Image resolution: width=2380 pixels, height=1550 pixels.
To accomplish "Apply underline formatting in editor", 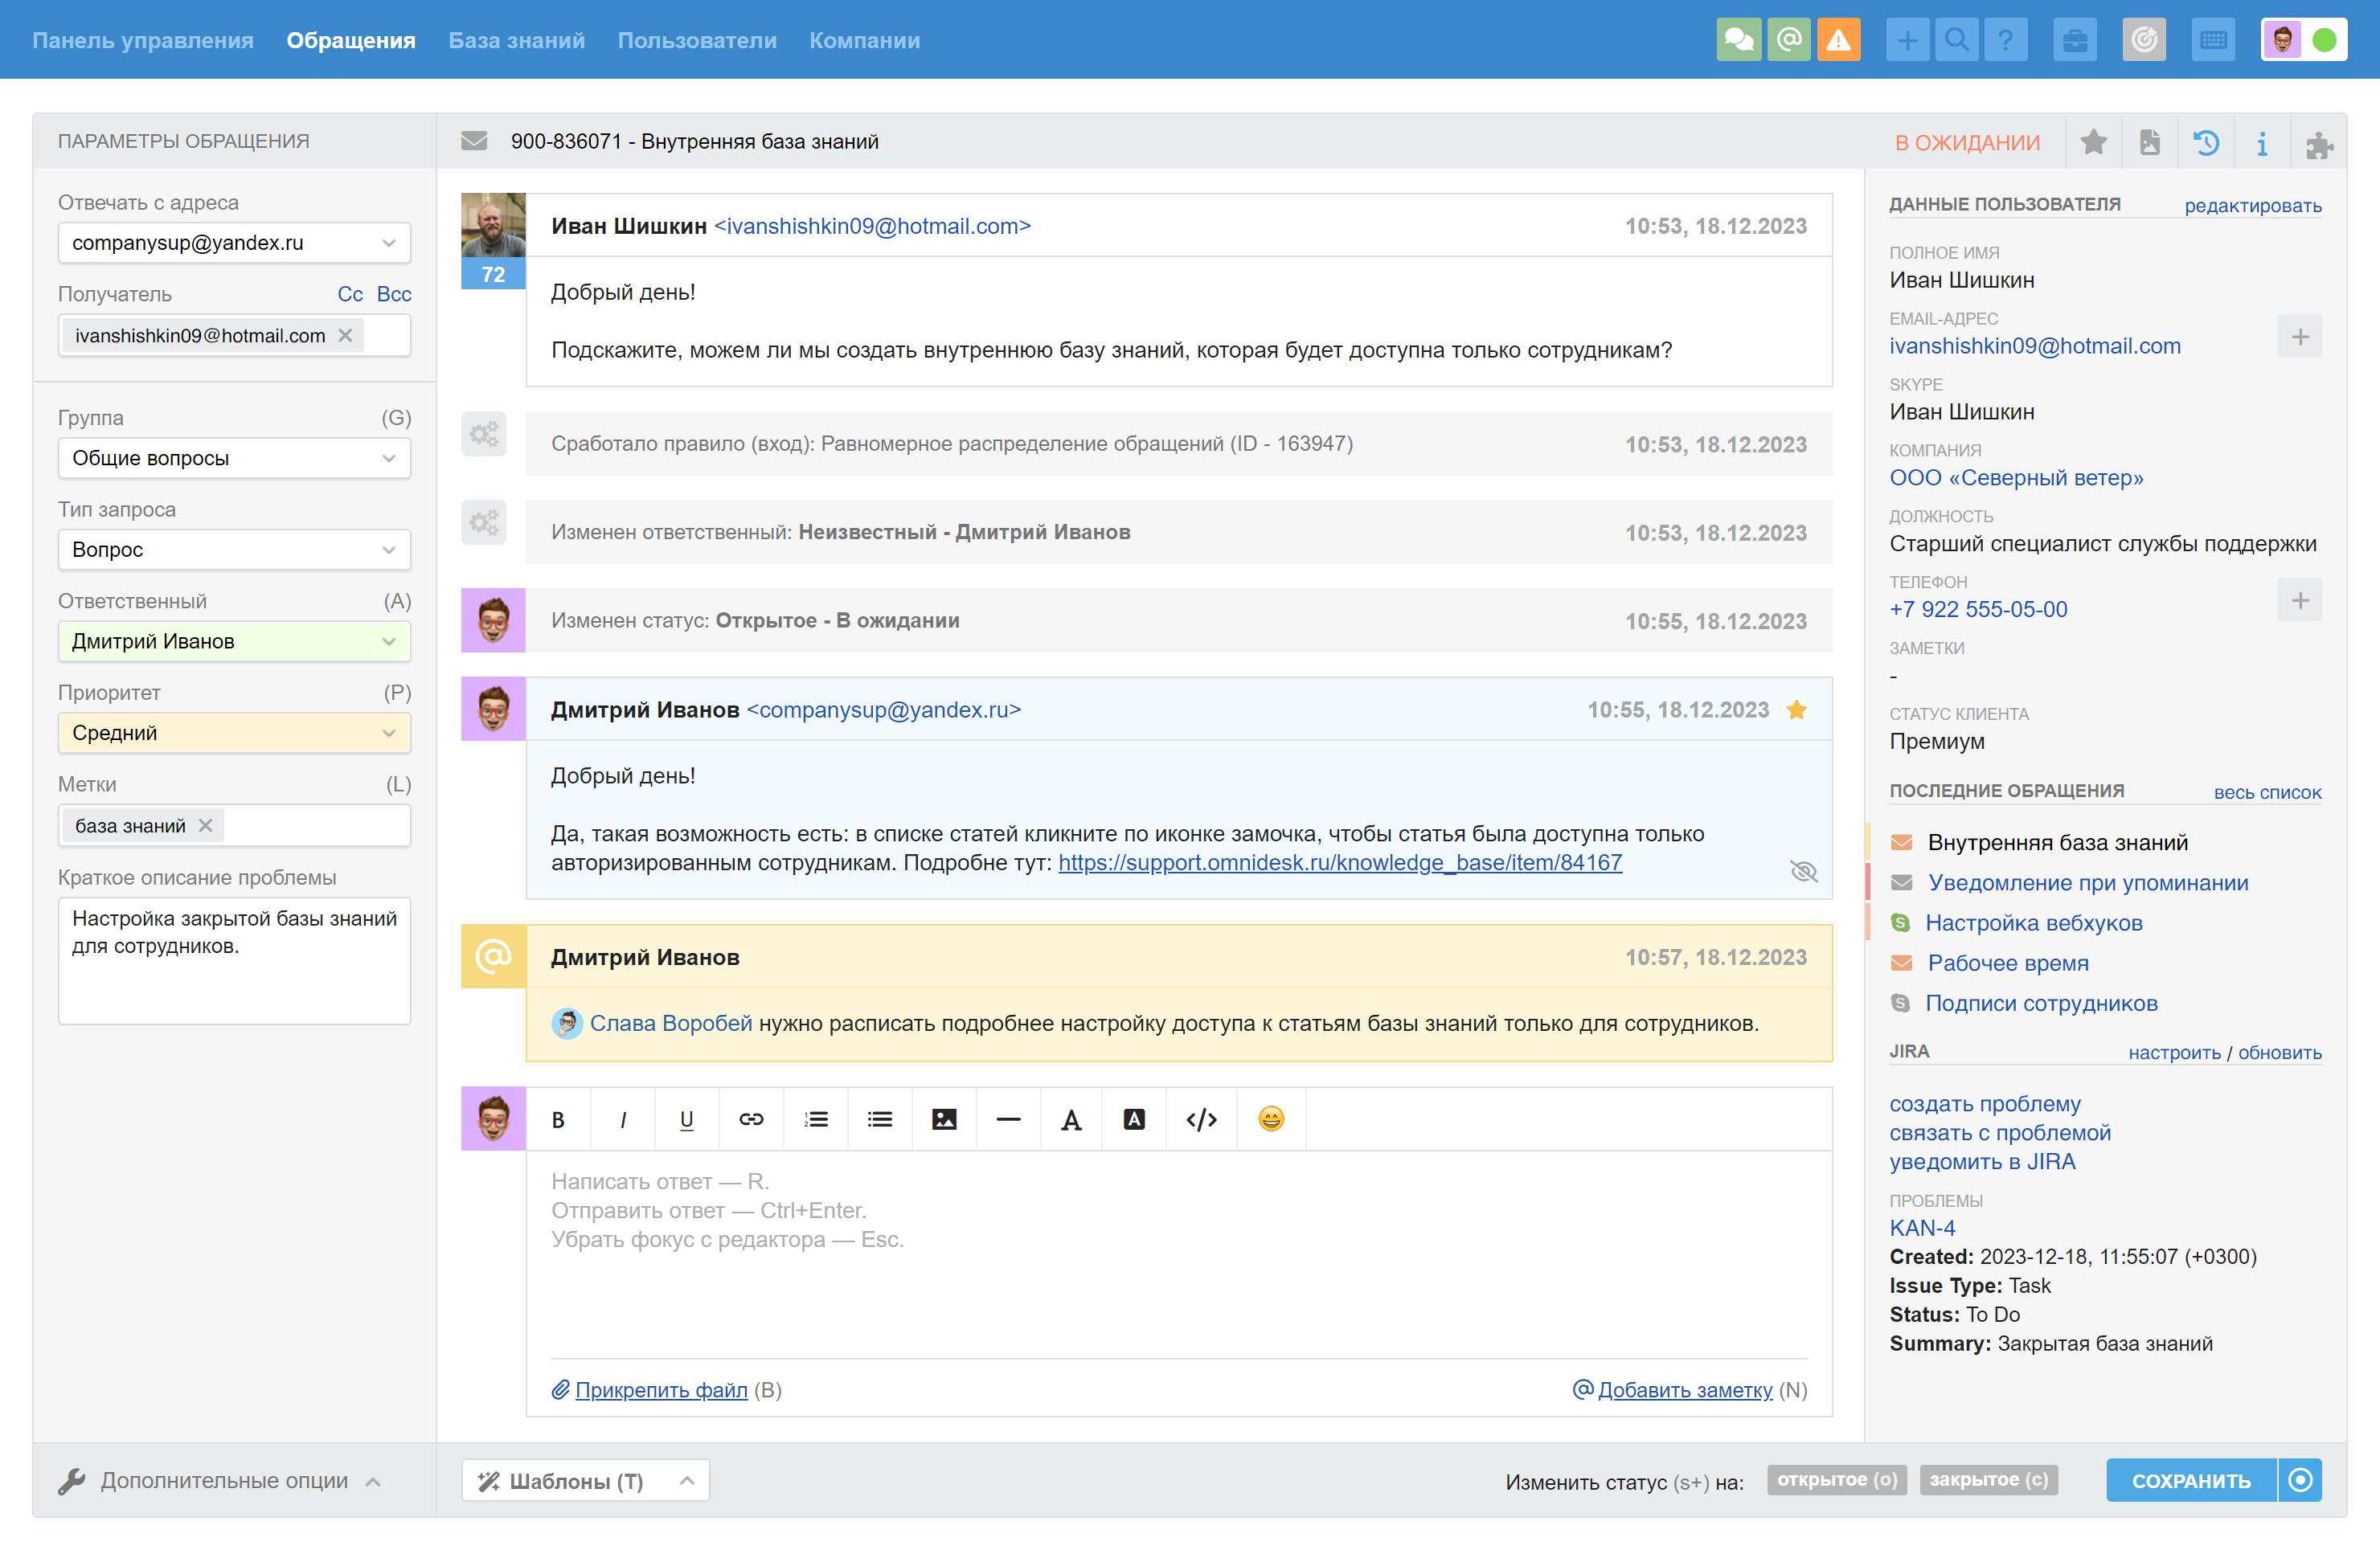I will coord(687,1119).
